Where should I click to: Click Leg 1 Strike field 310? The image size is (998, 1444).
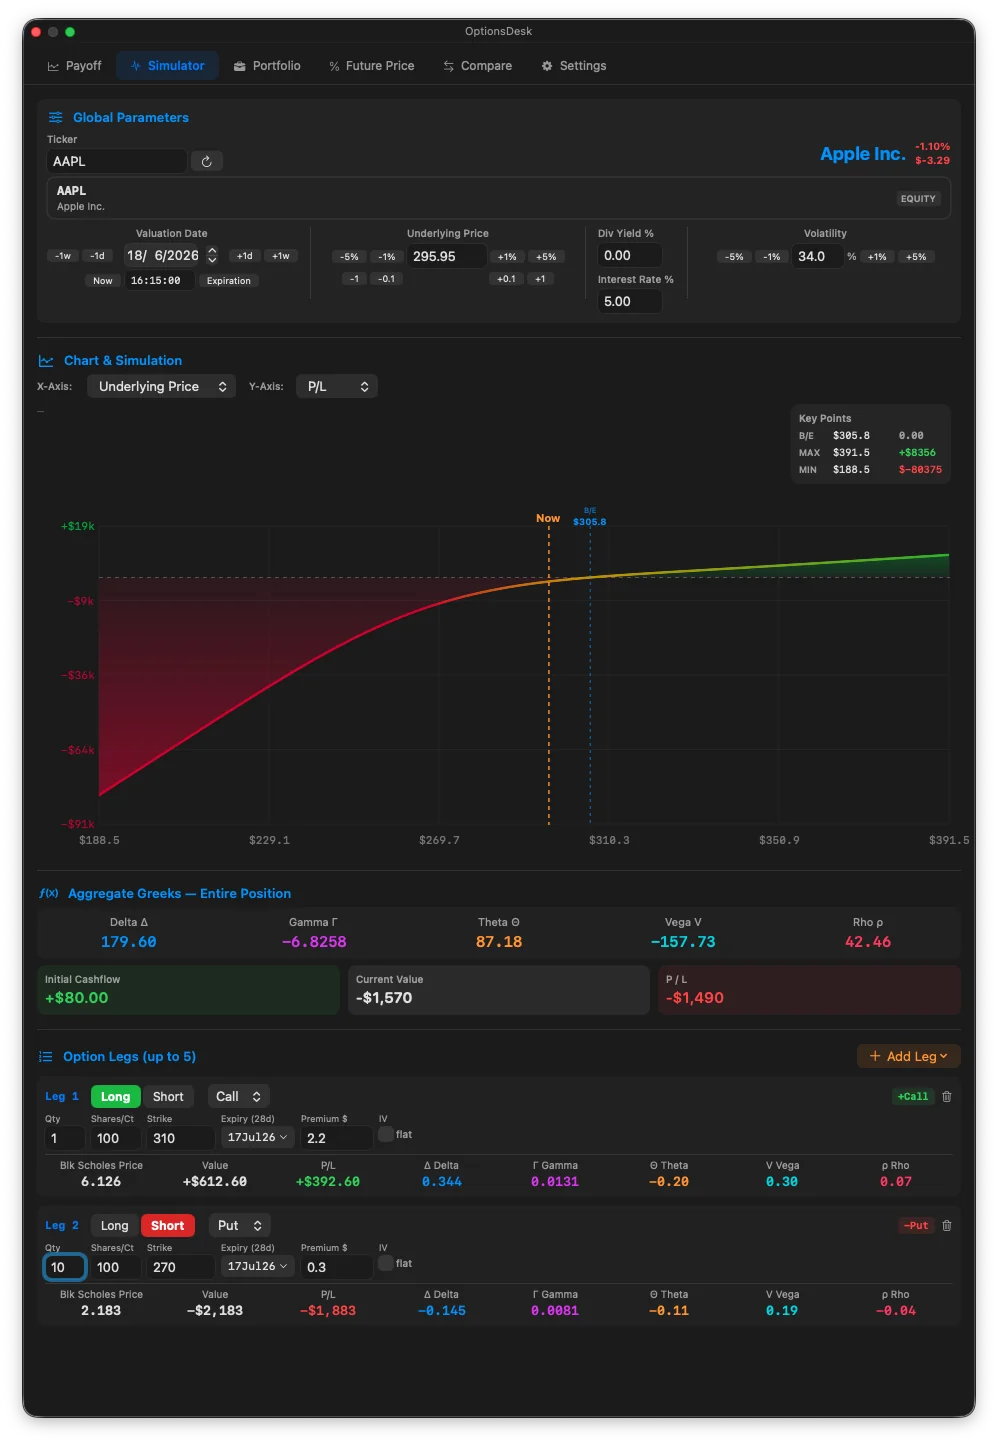180,1138
